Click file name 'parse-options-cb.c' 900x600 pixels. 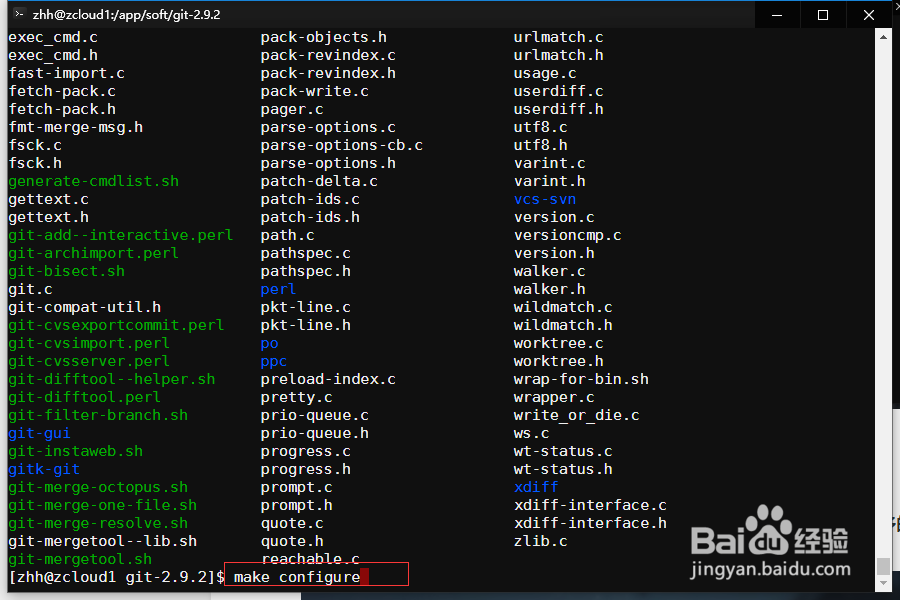[x=342, y=145]
